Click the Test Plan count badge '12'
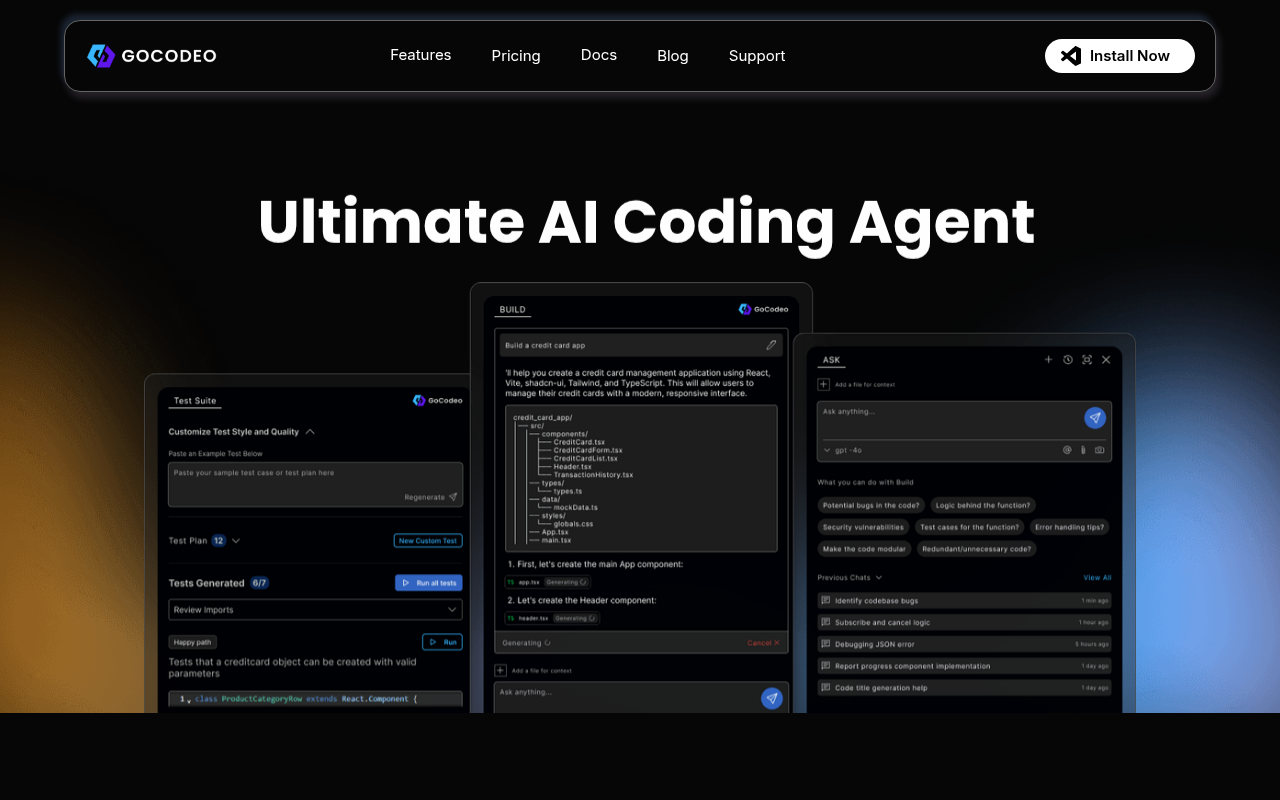The image size is (1280, 800). (x=219, y=541)
